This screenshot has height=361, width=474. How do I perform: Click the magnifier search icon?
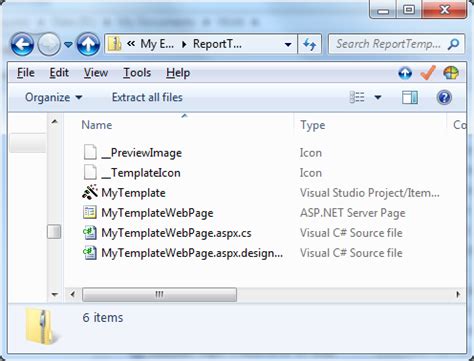point(454,44)
